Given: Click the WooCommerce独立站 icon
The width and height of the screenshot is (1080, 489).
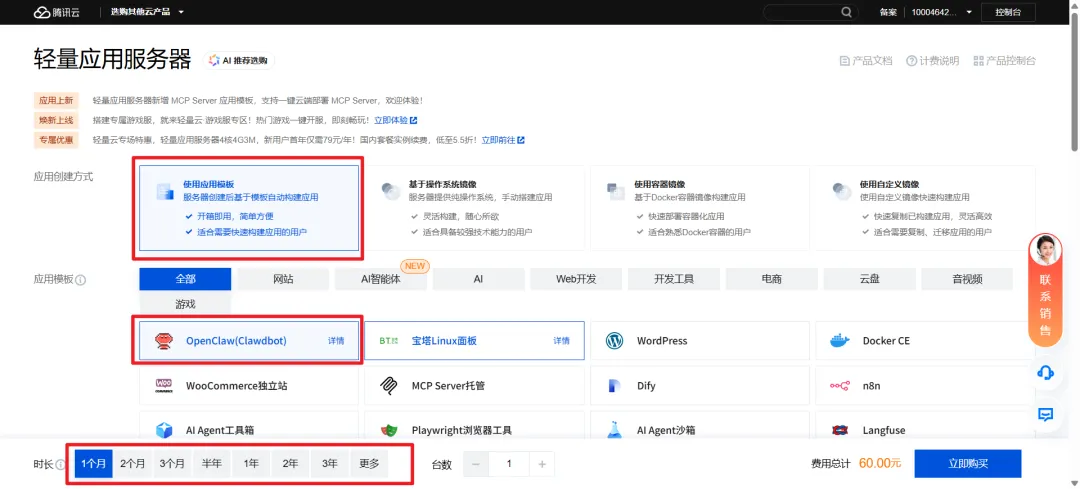Looking at the screenshot, I should (163, 385).
